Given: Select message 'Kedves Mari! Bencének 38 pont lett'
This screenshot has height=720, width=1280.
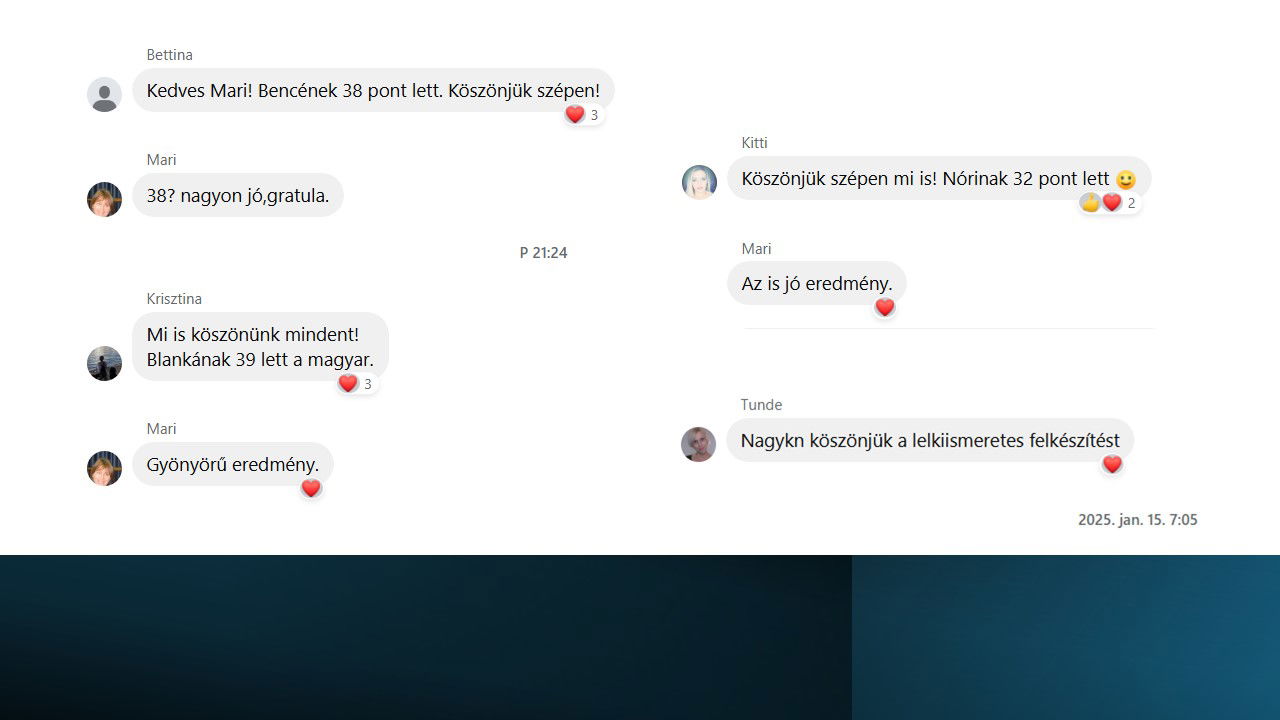Looking at the screenshot, I should (x=373, y=90).
